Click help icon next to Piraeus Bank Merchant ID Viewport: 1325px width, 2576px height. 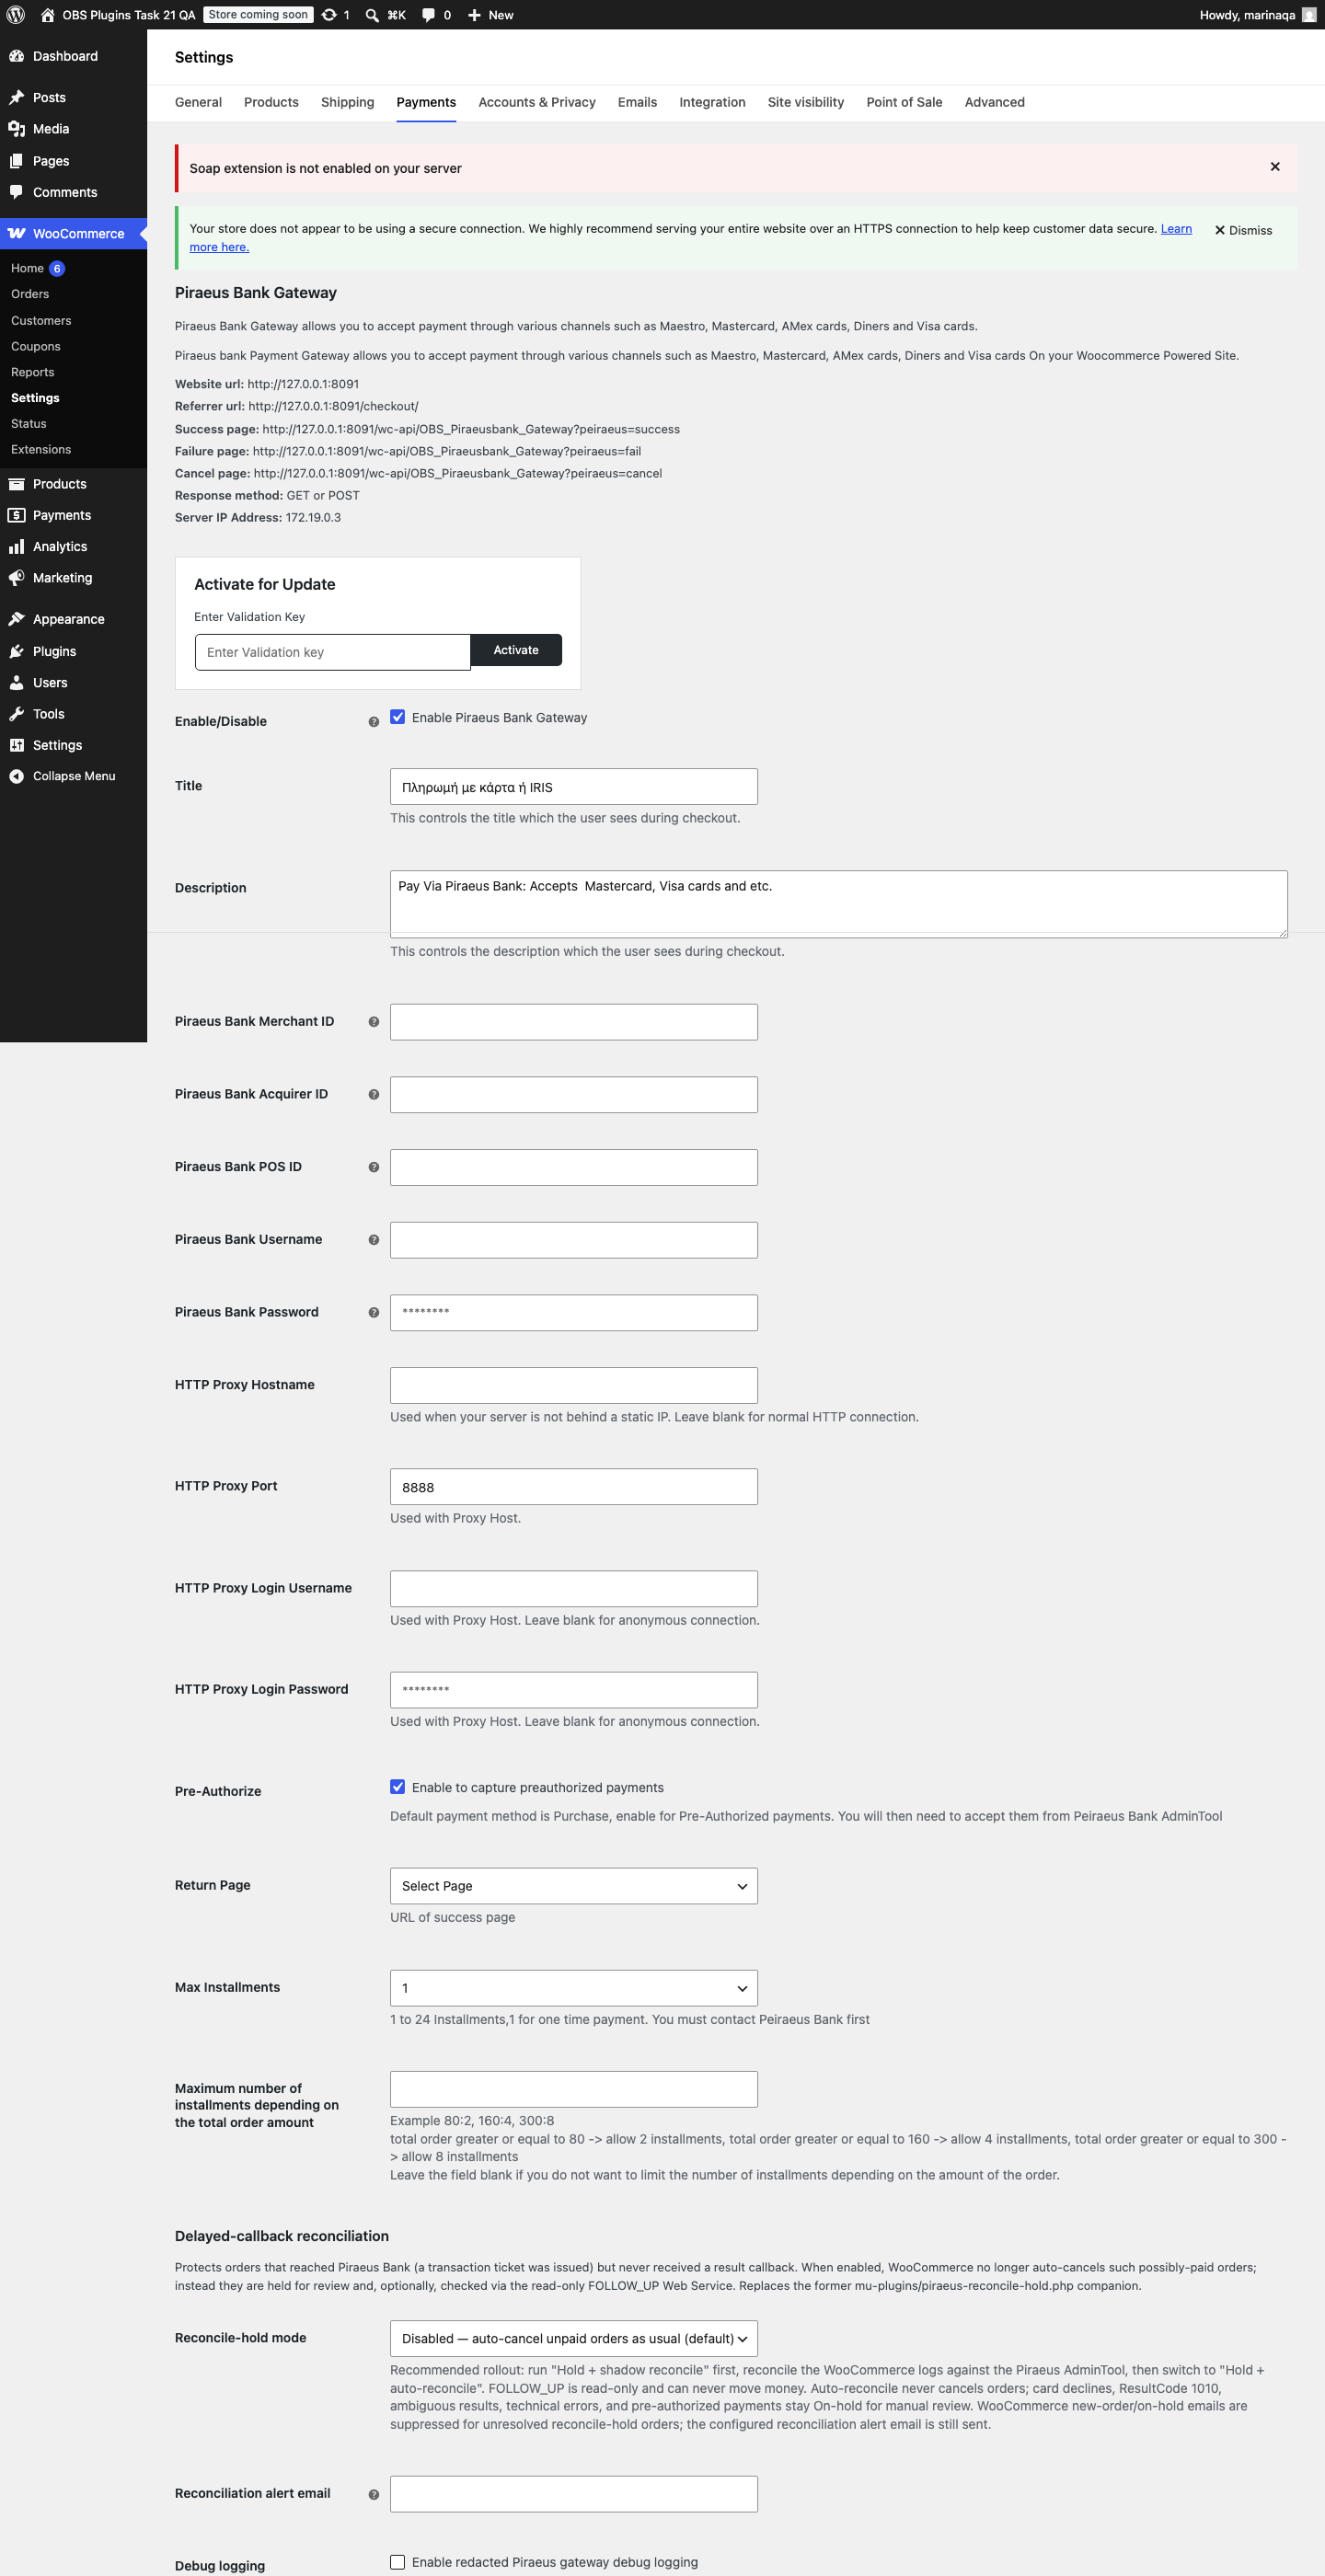373,1022
